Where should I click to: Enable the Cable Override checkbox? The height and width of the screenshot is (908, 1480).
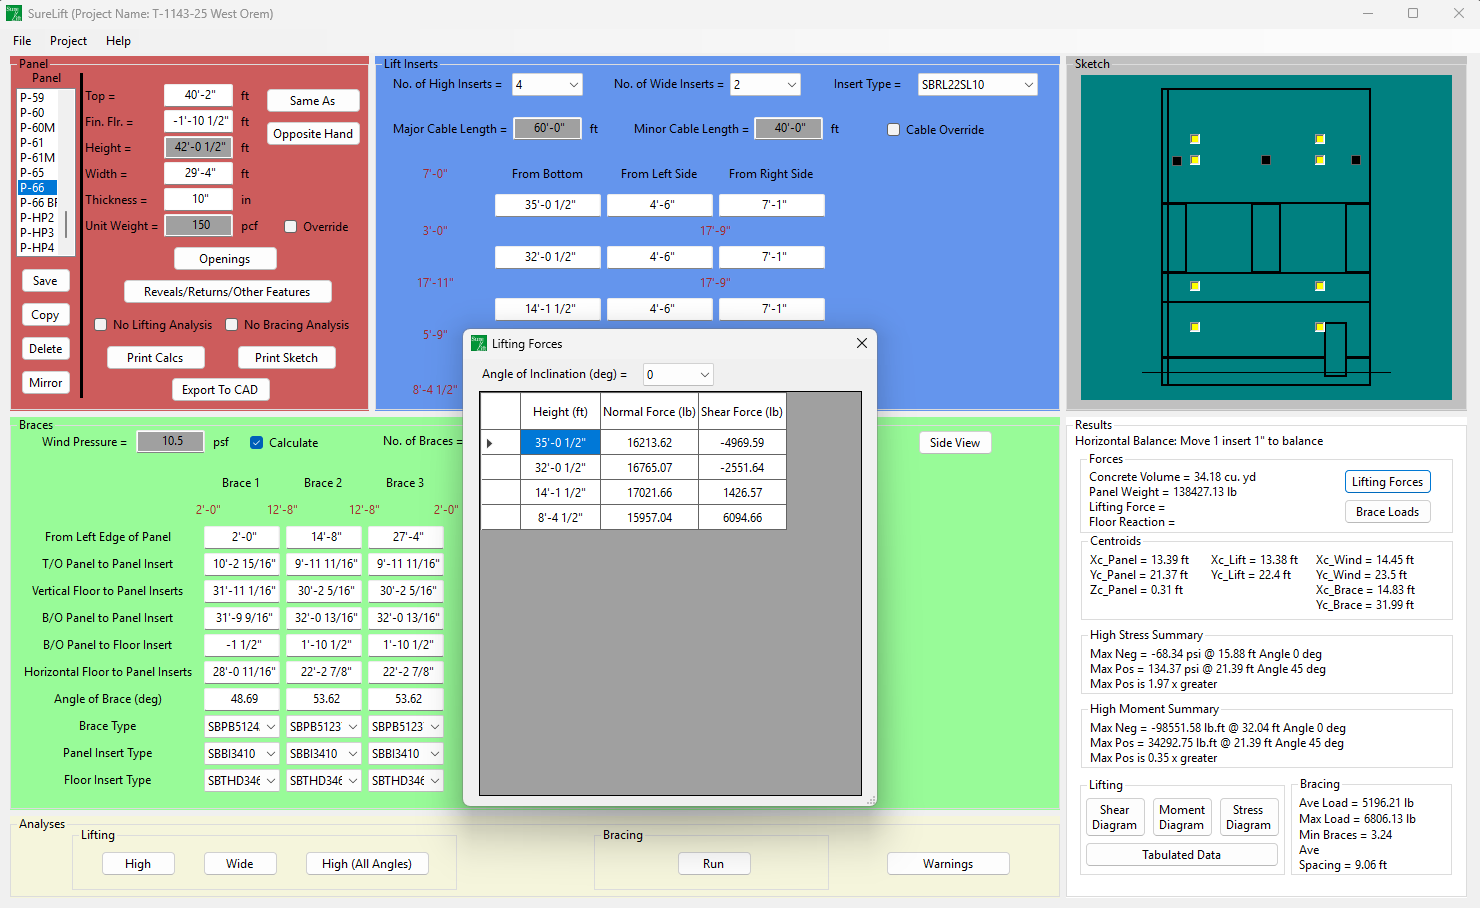894,129
